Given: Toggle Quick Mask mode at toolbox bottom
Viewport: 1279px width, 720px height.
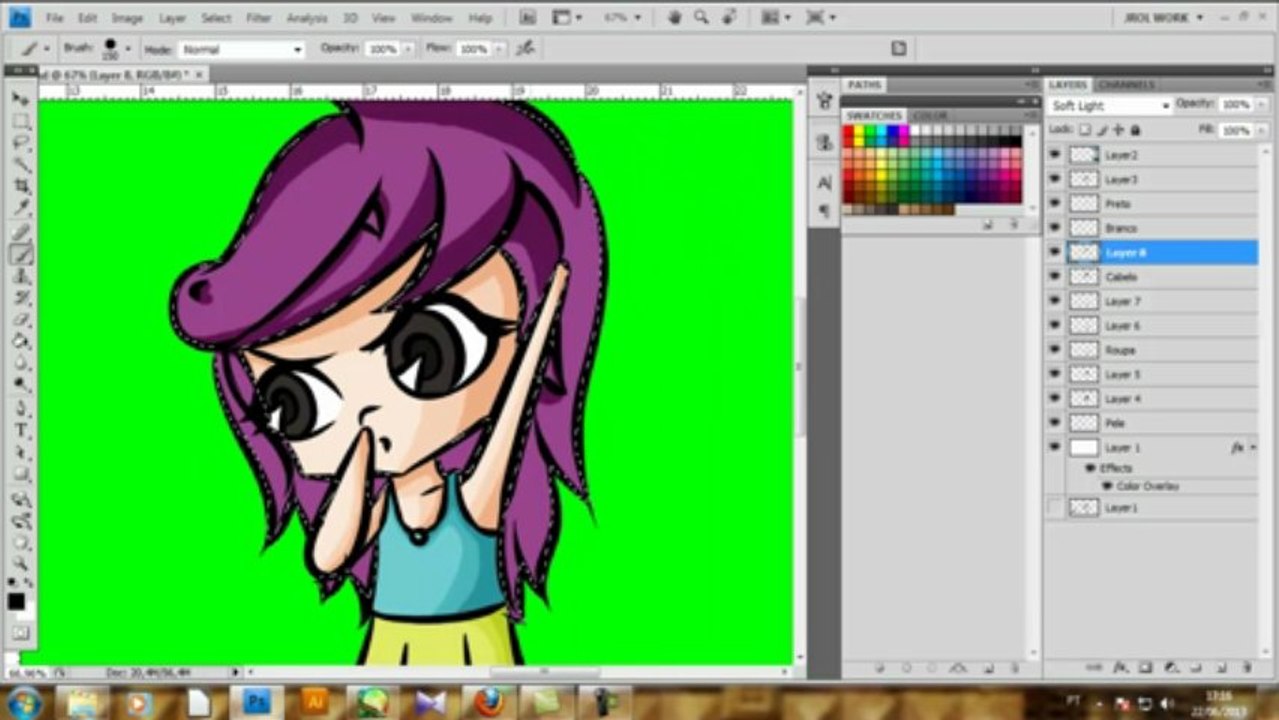Looking at the screenshot, I should click(21, 632).
